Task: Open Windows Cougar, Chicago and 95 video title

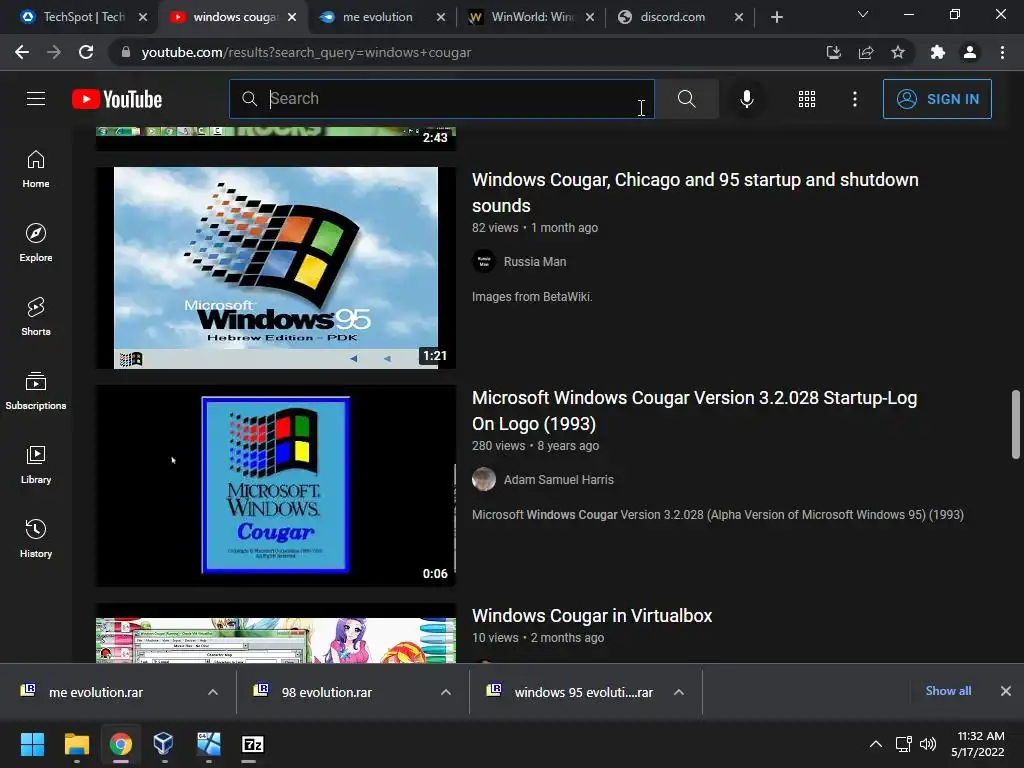Action: (695, 192)
